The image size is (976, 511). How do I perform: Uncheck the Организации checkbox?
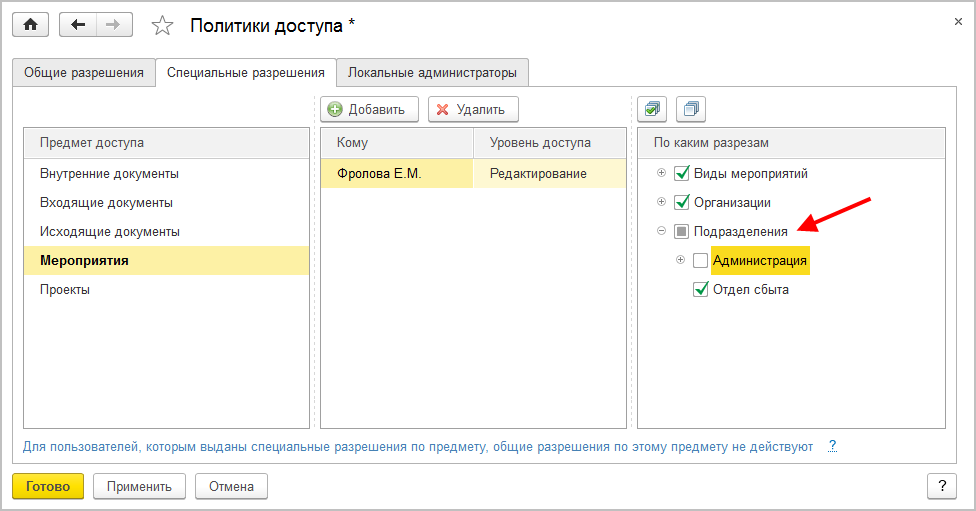click(683, 203)
